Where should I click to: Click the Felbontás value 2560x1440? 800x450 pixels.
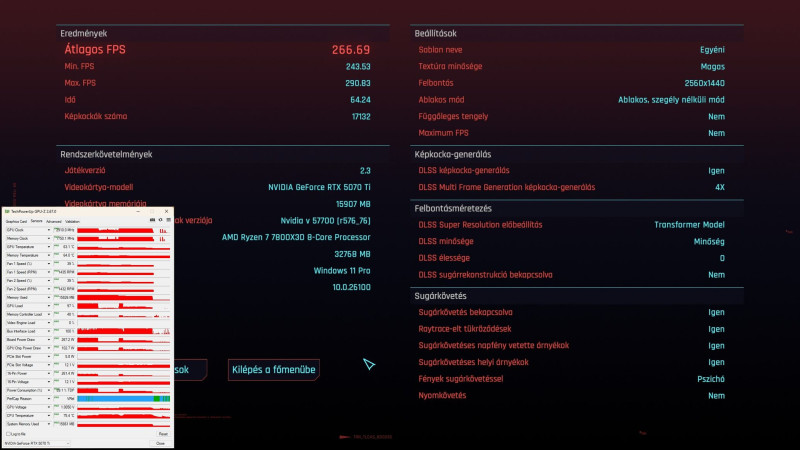pyautogui.click(x=705, y=83)
